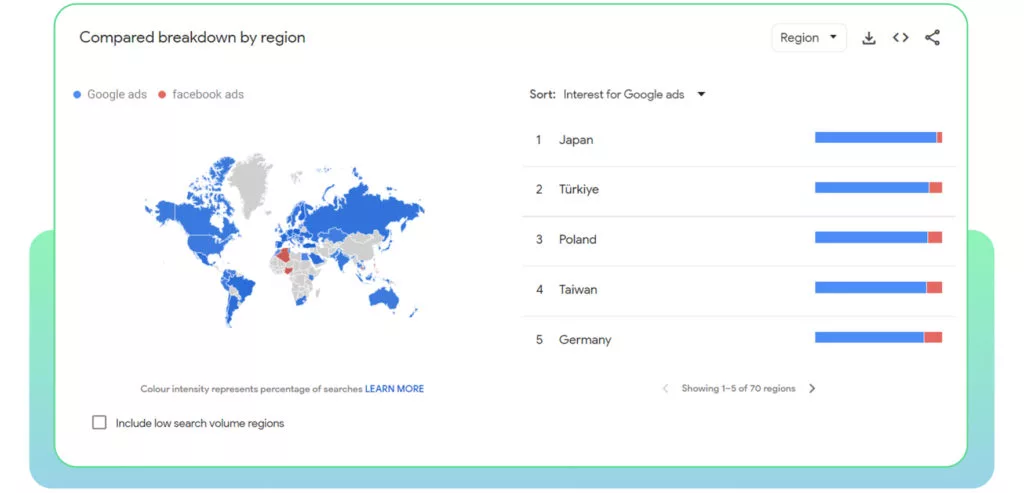This screenshot has height=493, width=1024.
Task: Click the Google ads legend label
Action: 117,94
